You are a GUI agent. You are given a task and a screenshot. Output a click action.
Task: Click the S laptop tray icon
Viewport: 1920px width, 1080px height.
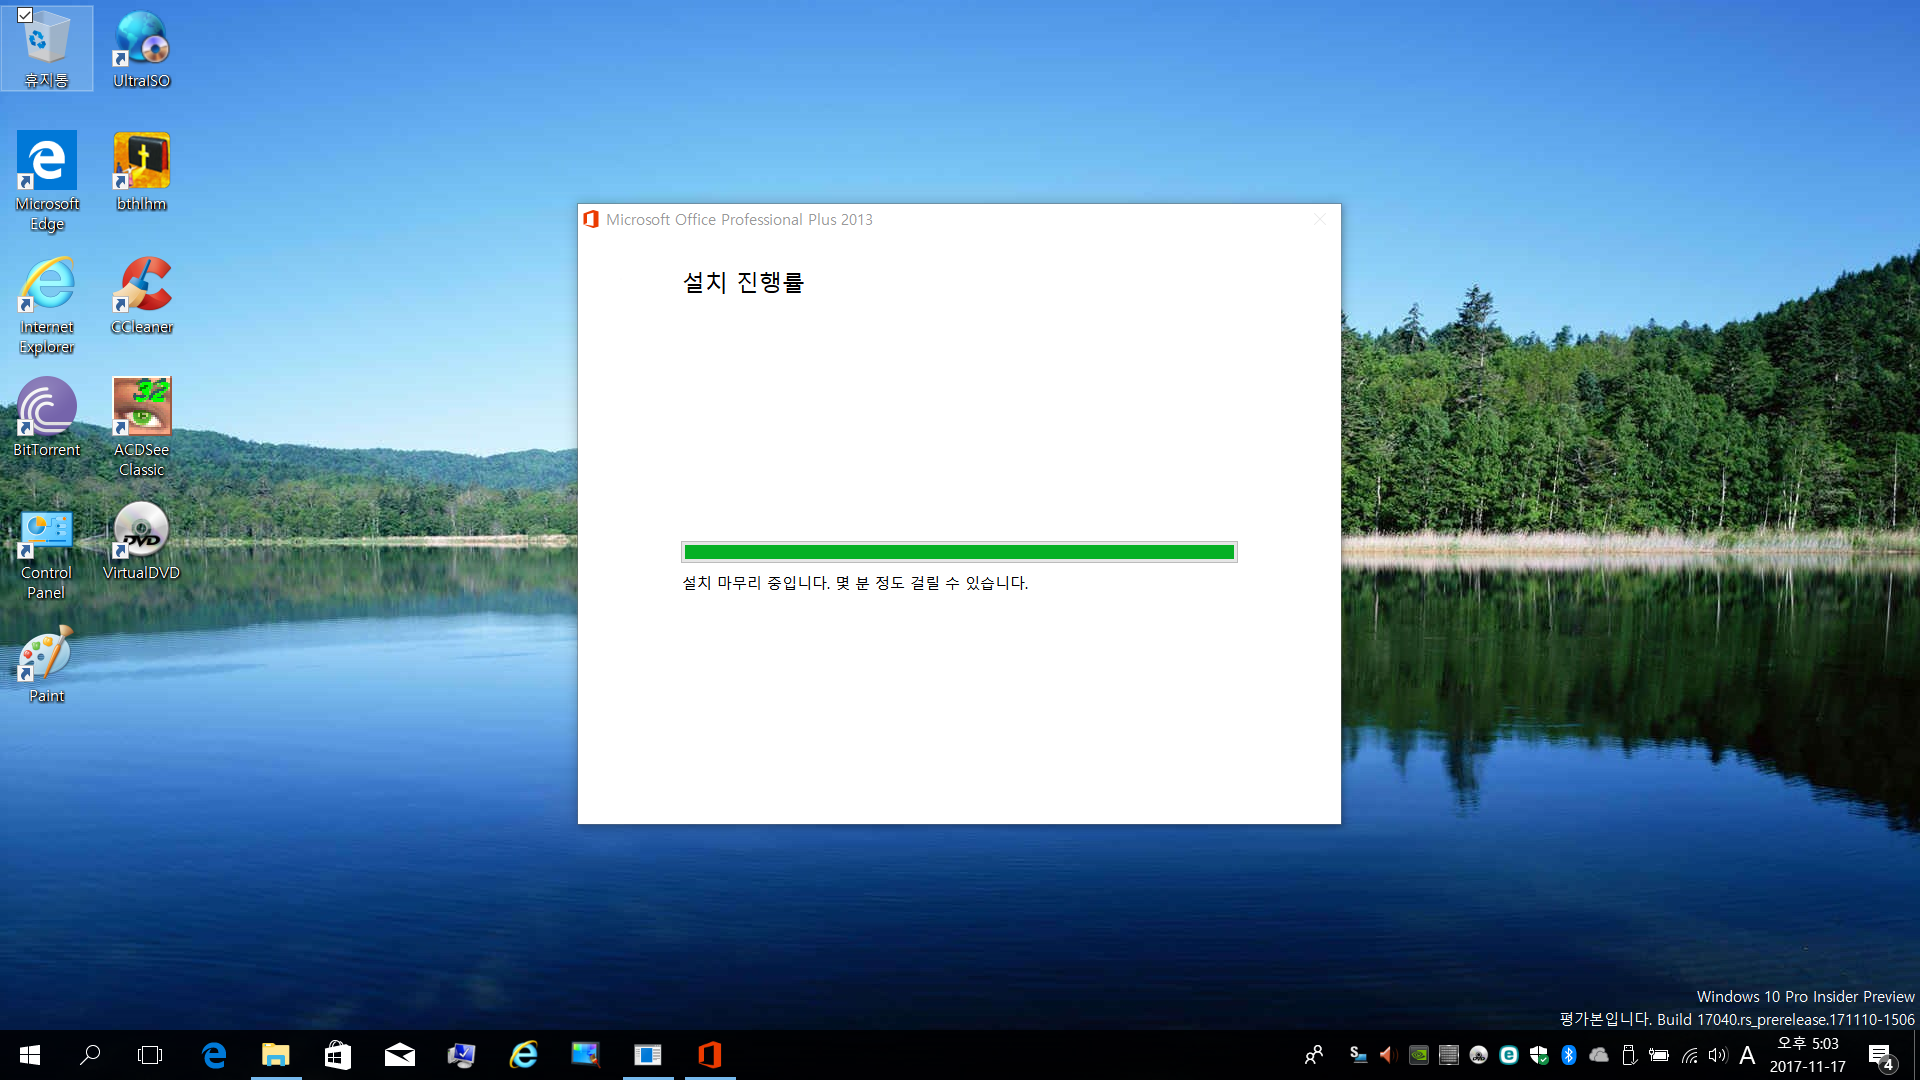coord(1358,1055)
